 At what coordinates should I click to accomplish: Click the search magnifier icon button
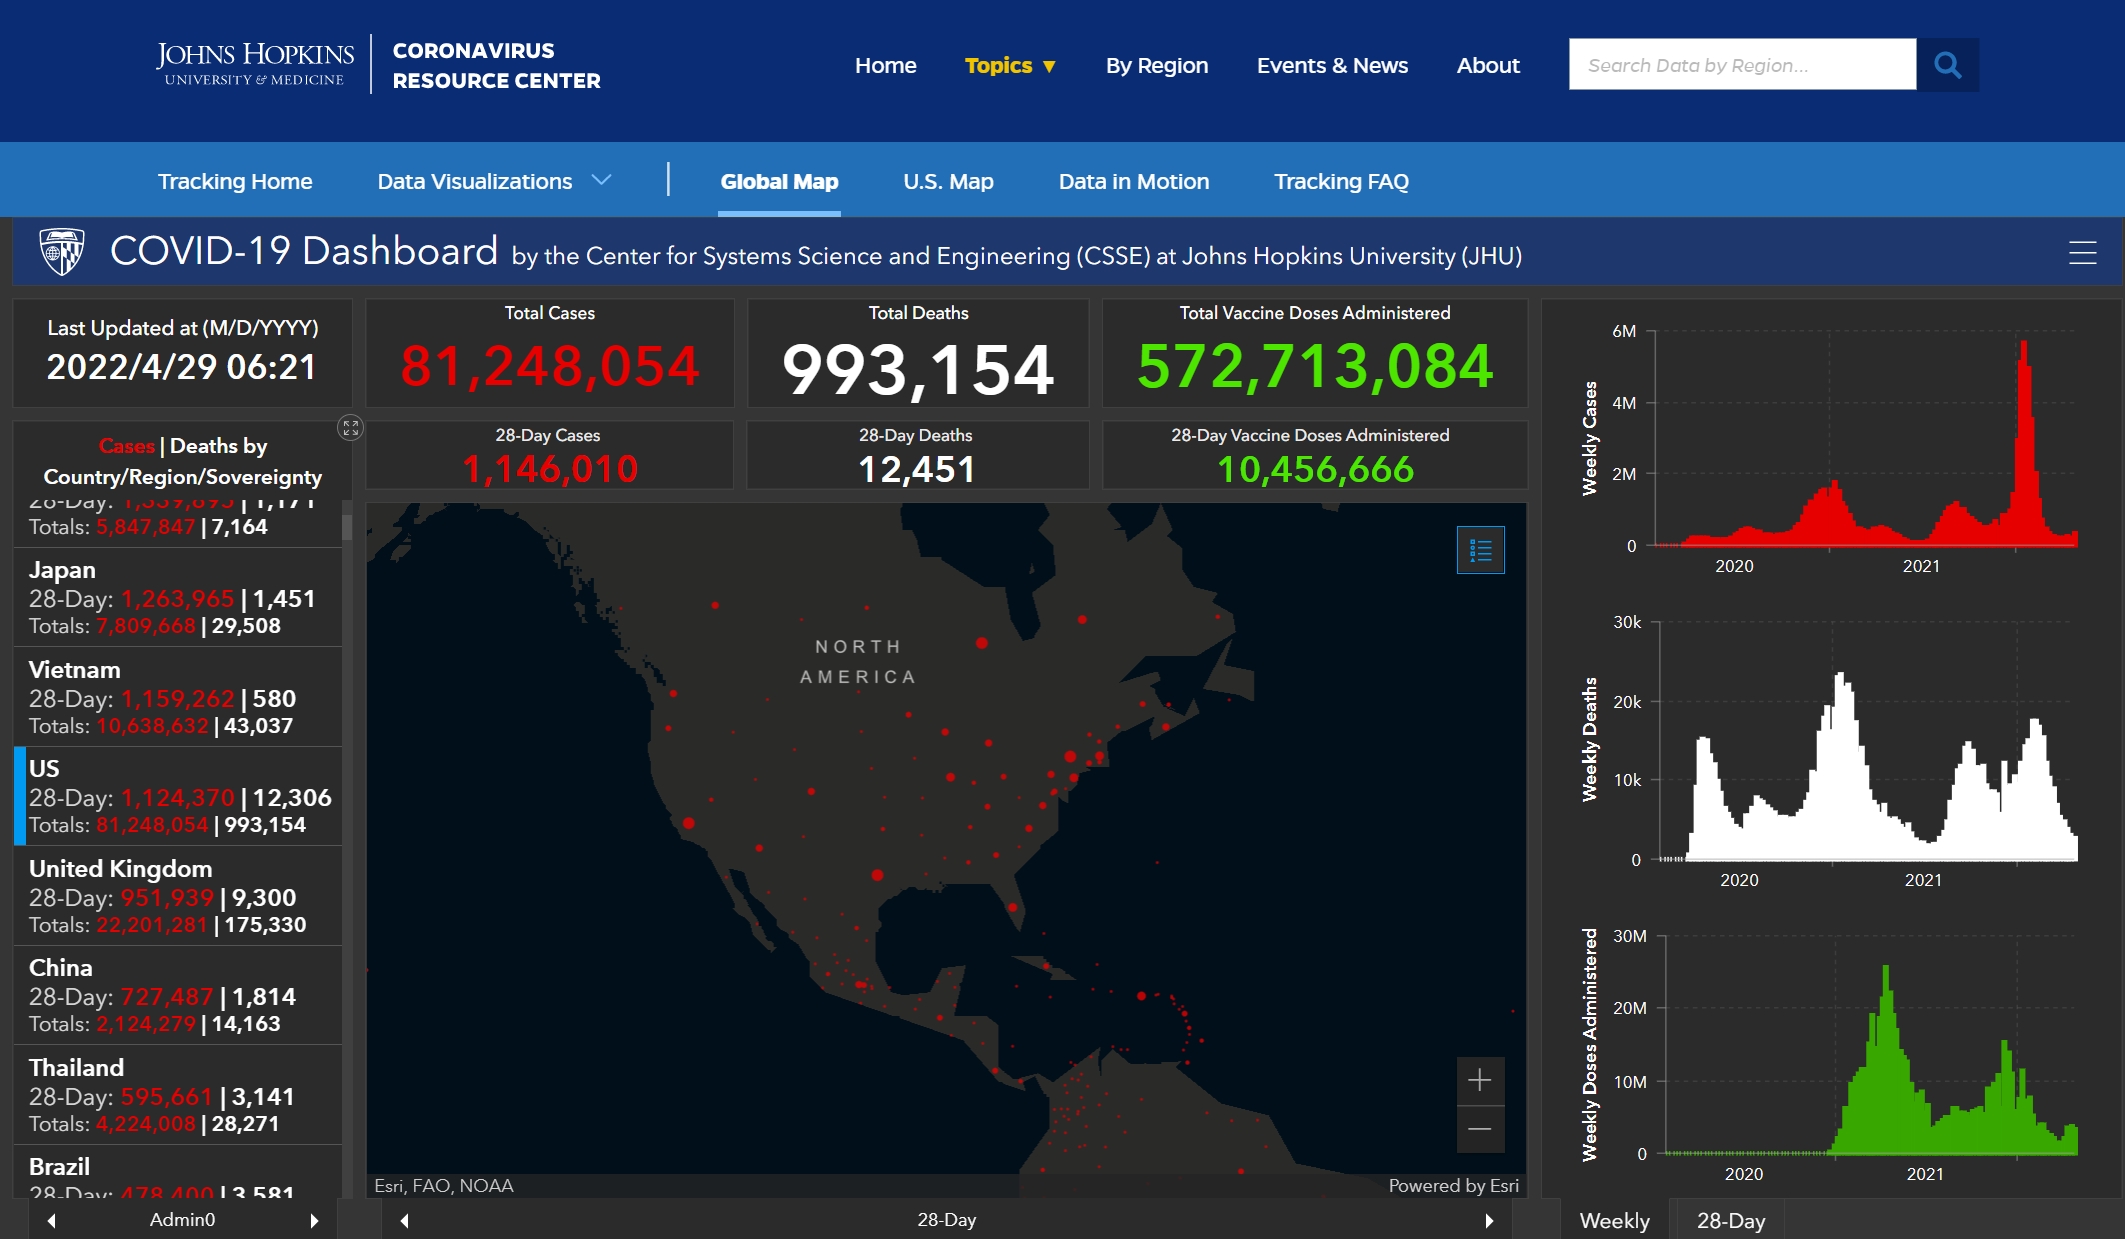pos(1947,65)
